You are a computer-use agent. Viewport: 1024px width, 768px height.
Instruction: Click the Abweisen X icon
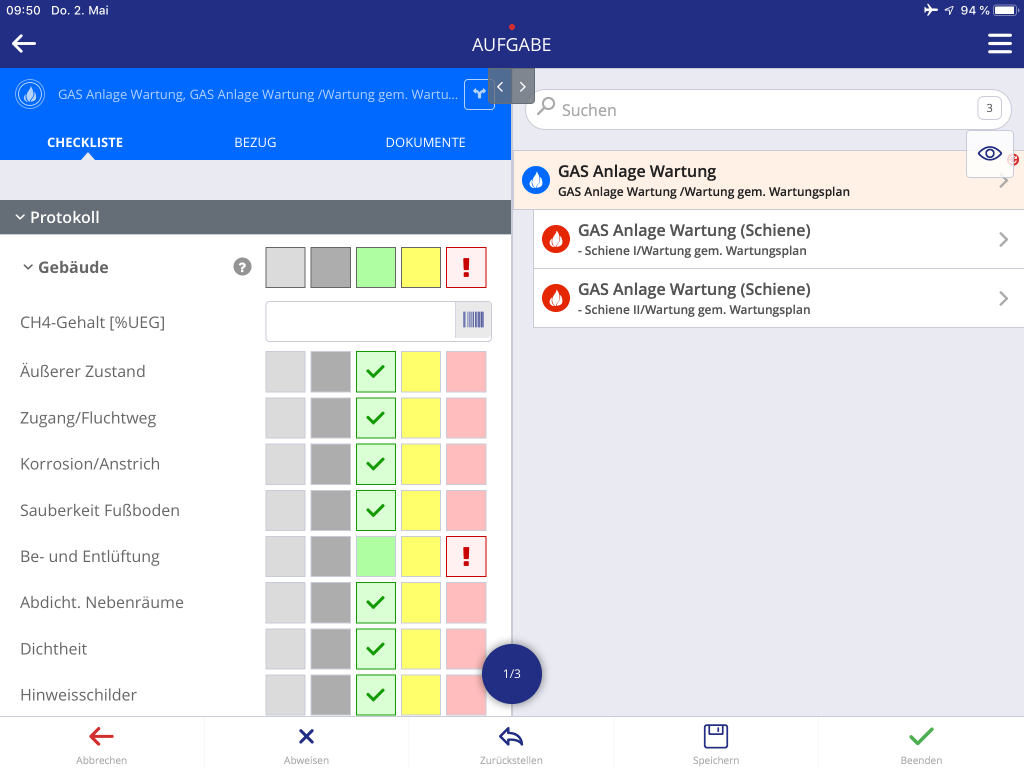306,737
